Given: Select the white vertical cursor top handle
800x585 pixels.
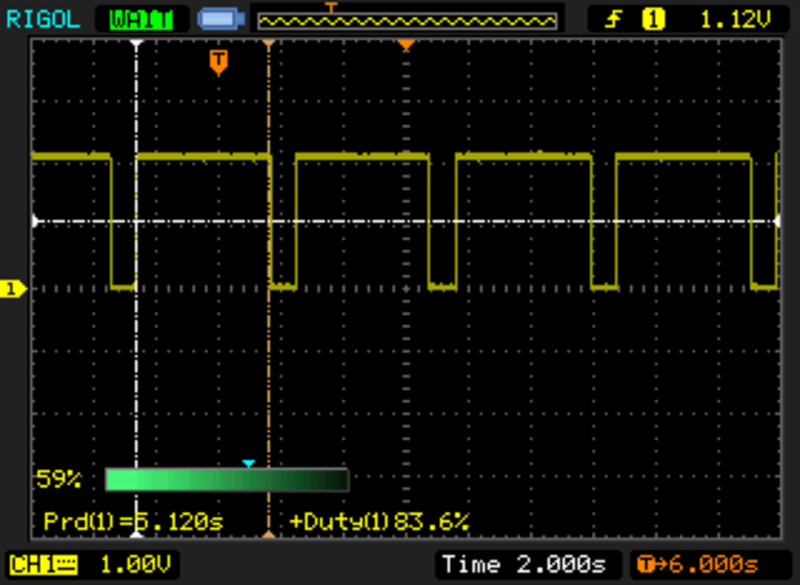Looking at the screenshot, I should pos(136,44).
